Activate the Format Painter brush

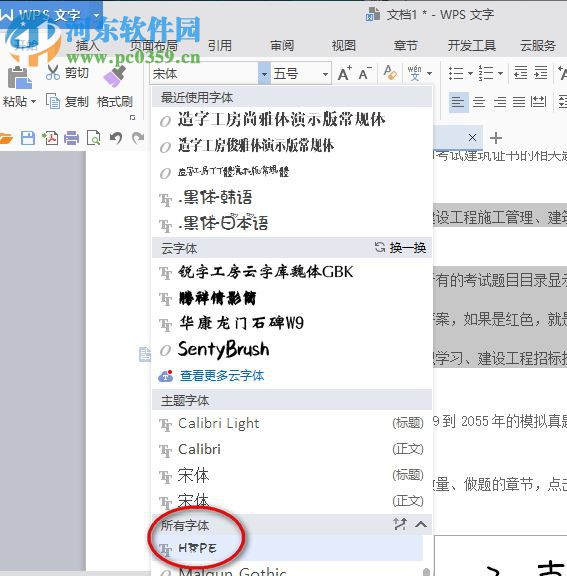pyautogui.click(x=115, y=76)
